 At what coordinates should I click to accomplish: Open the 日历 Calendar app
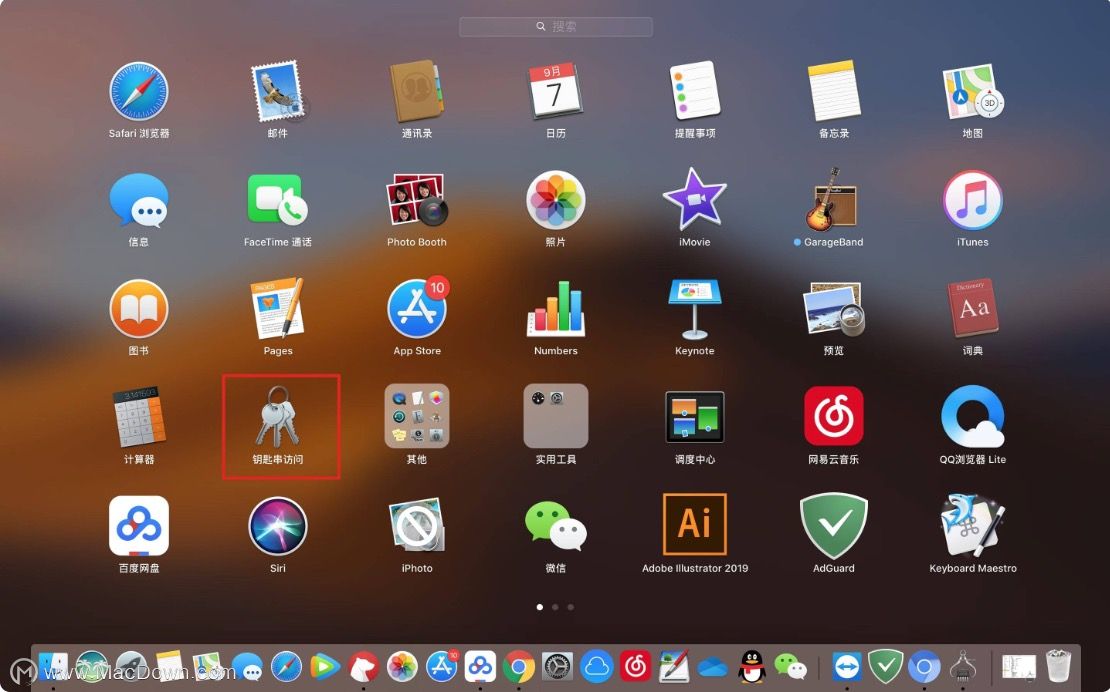[556, 91]
